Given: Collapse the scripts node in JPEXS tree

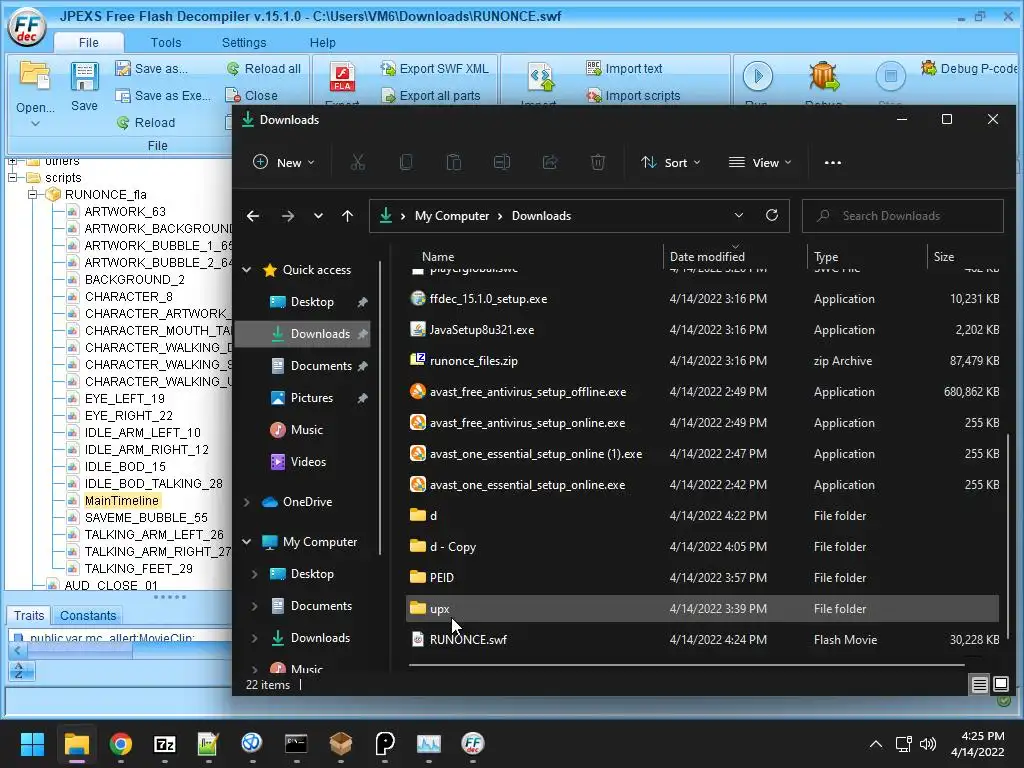Looking at the screenshot, I should [x=12, y=178].
